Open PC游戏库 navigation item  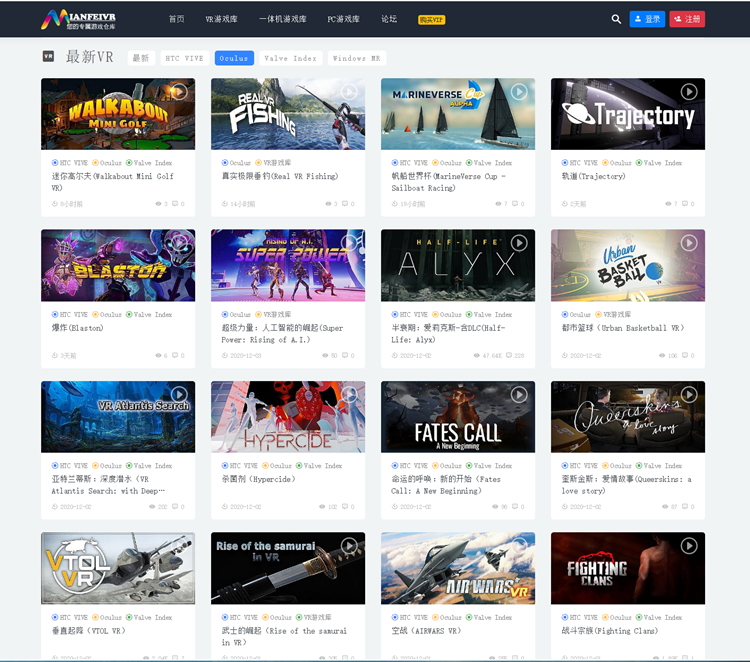click(x=343, y=19)
